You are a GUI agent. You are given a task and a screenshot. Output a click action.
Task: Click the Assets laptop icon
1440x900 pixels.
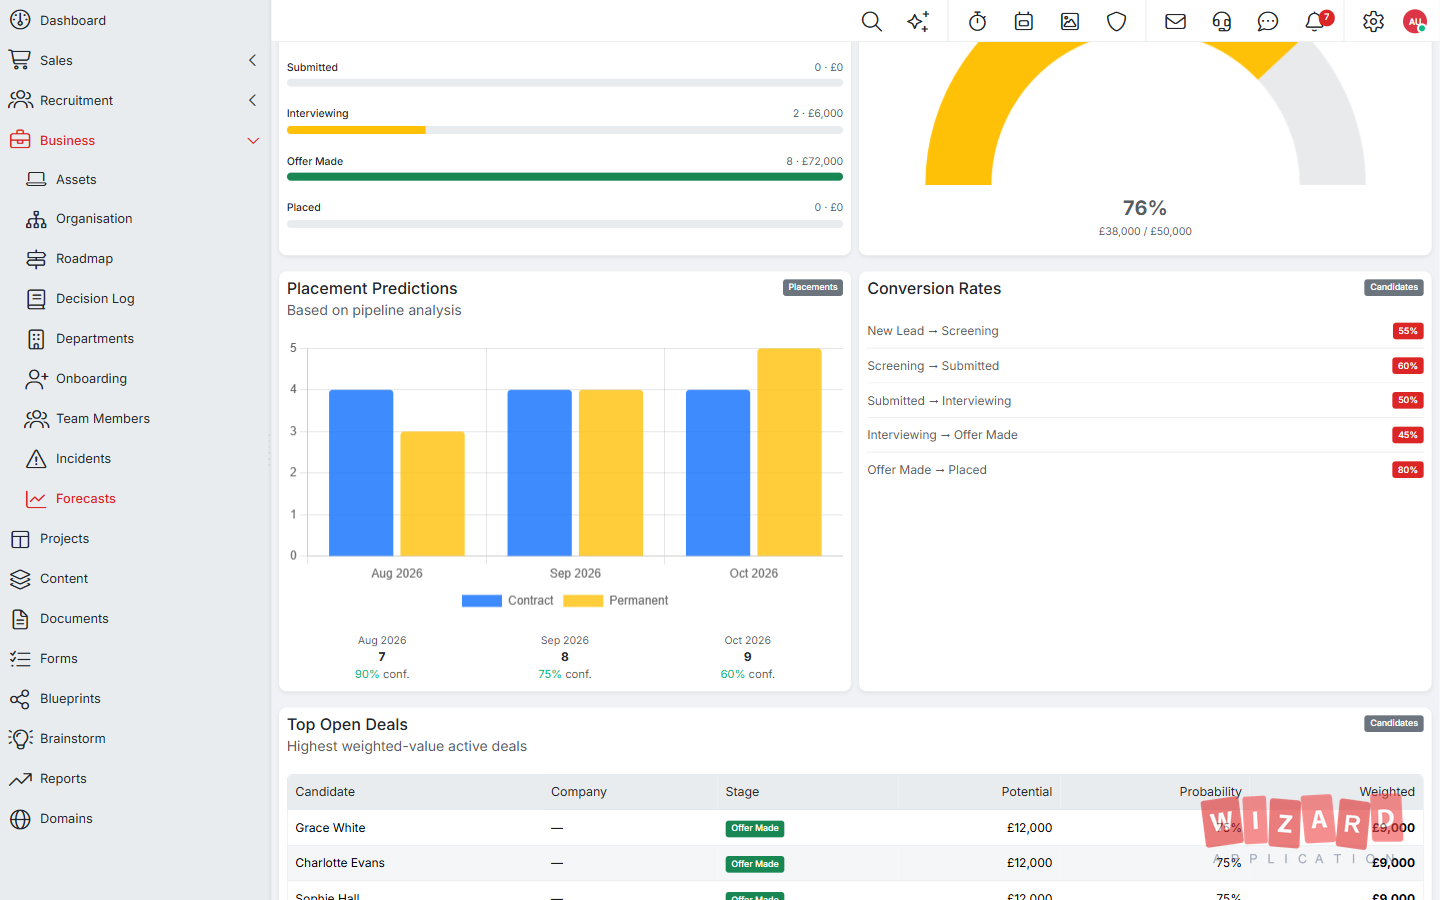click(x=36, y=179)
